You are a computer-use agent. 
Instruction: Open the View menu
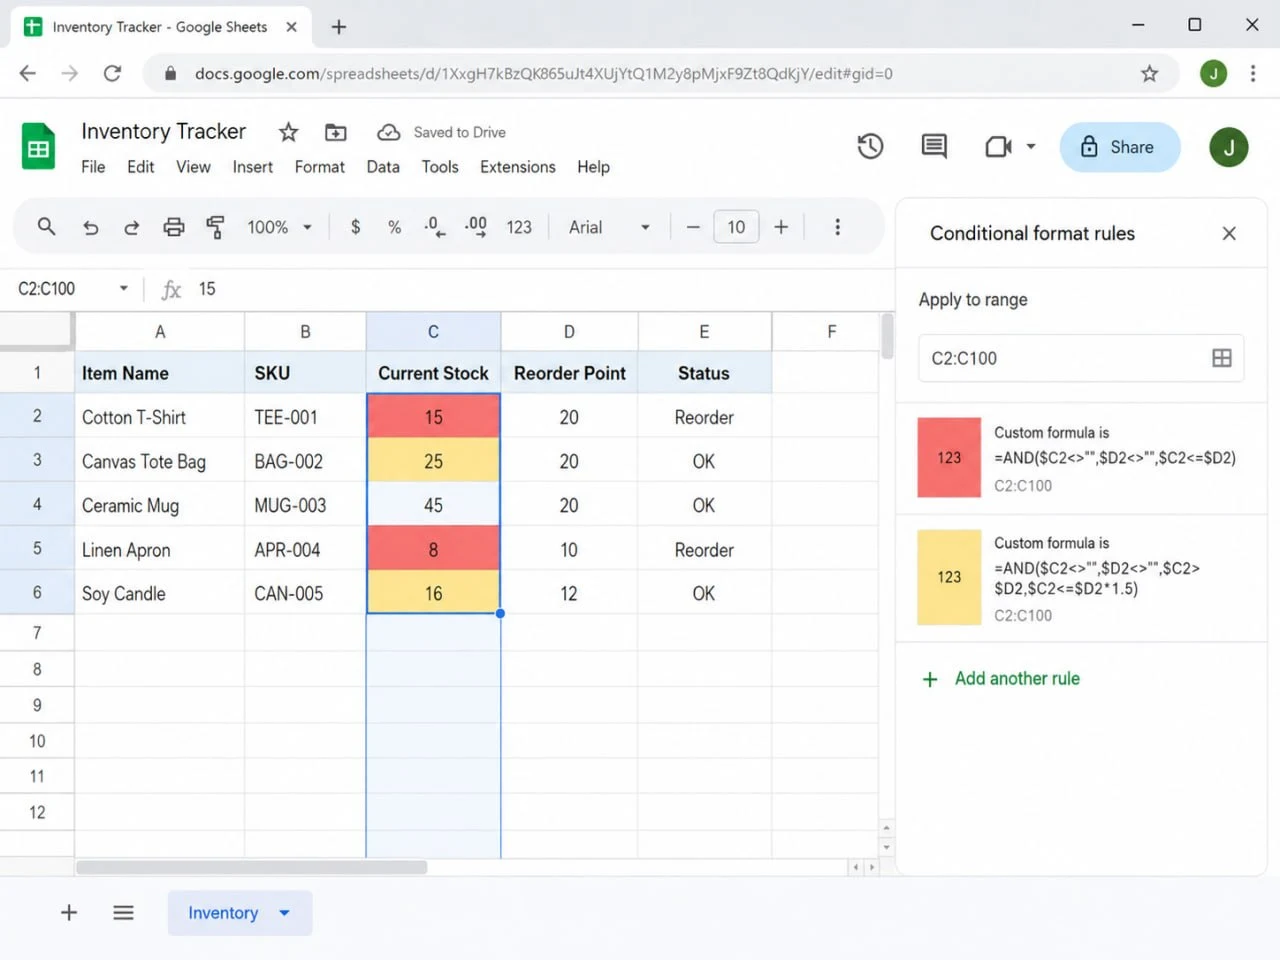[x=193, y=167]
